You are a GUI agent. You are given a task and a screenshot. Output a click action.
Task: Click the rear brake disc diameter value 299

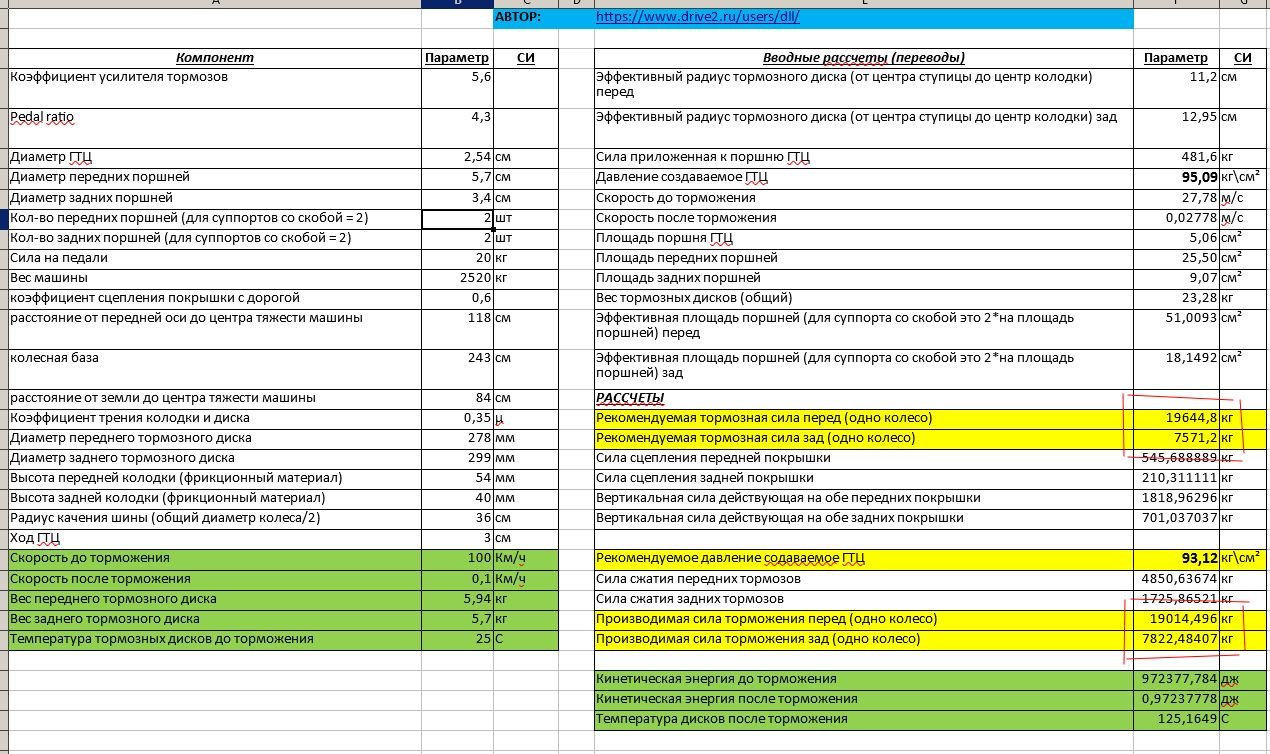click(458, 458)
